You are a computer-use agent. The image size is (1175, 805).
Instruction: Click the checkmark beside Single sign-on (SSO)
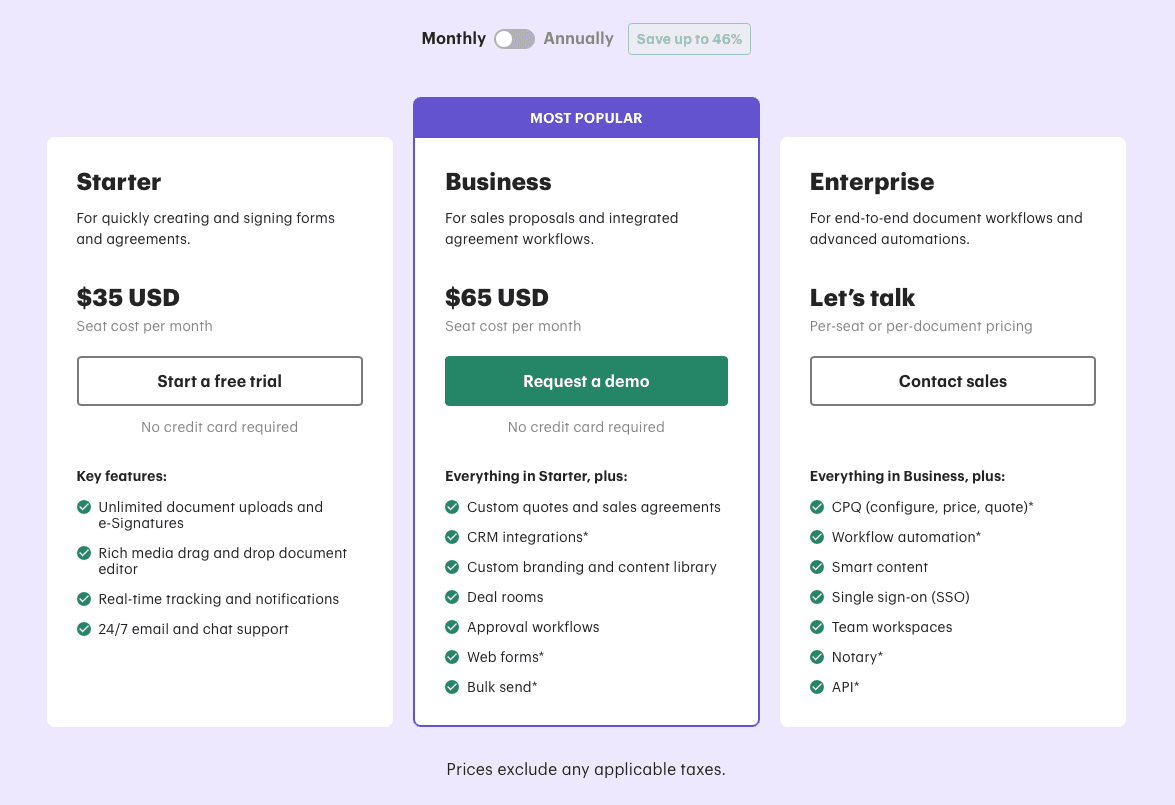coord(817,597)
